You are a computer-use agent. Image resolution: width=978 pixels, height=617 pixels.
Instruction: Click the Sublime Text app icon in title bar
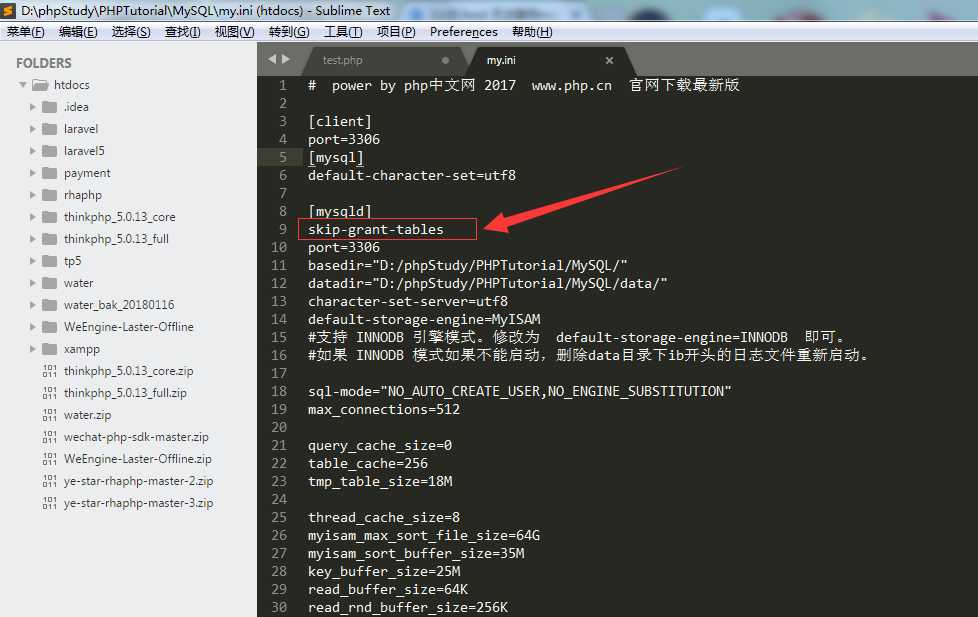(x=7, y=10)
